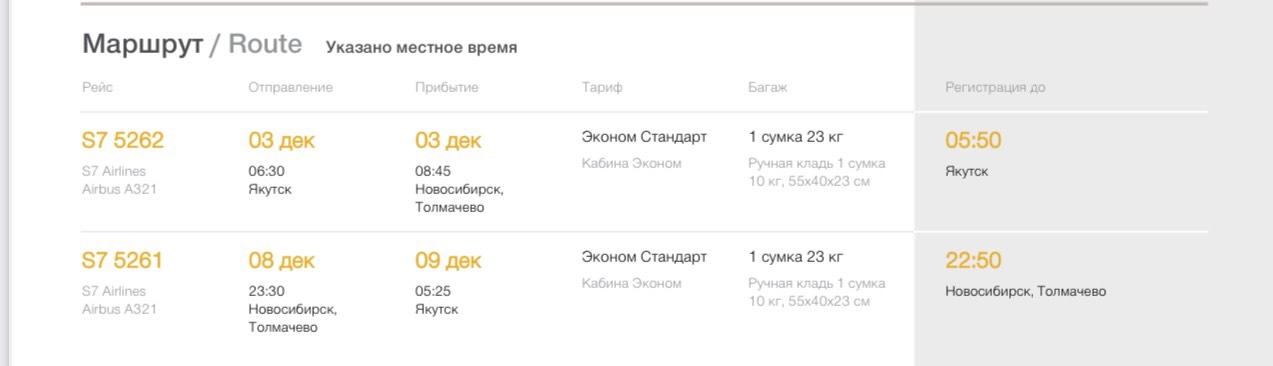The image size is (1273, 366).
Task: Click the Регистрация до header
Action: [x=995, y=87]
